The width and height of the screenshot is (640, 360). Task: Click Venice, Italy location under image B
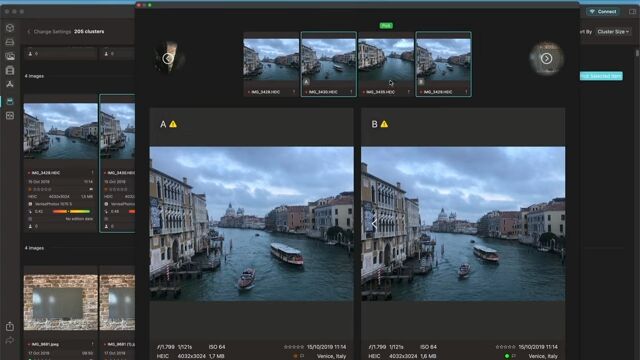click(x=543, y=356)
